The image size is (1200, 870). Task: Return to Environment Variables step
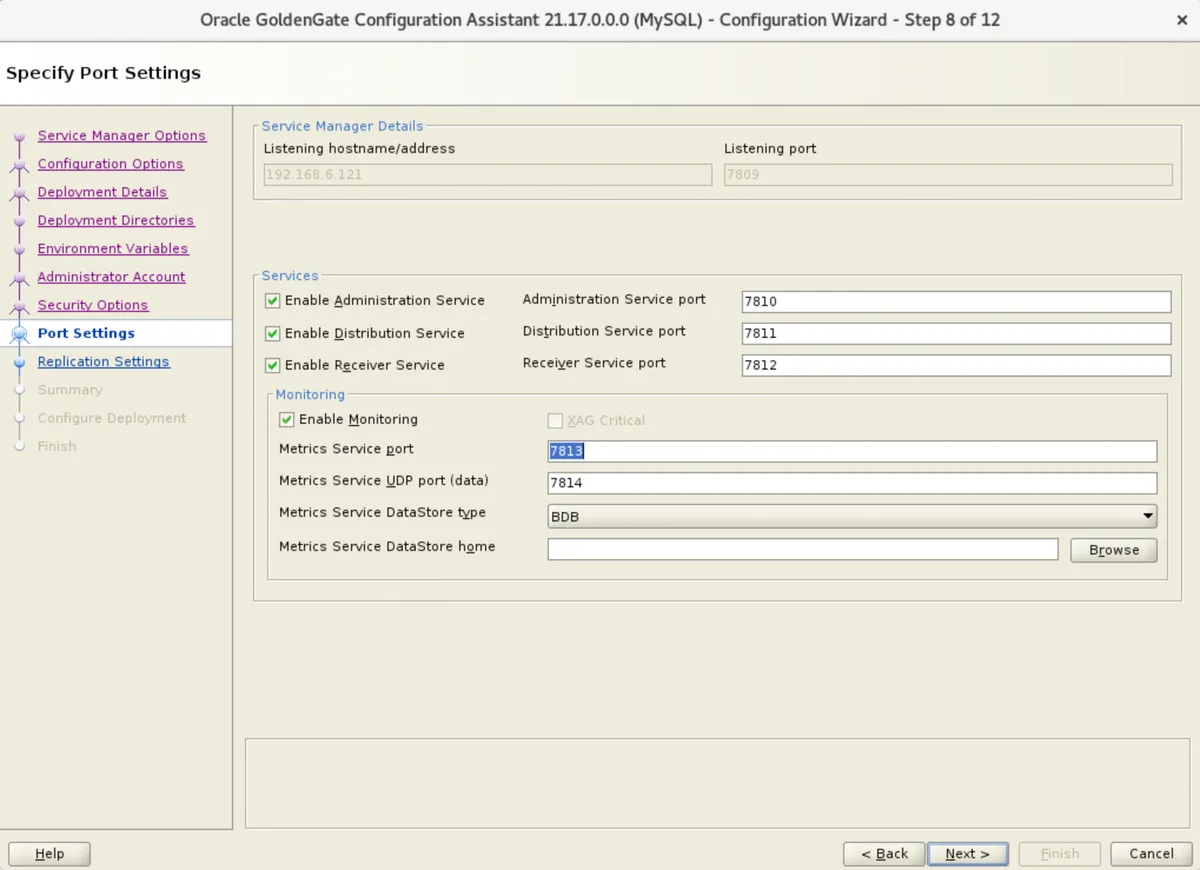tap(112, 248)
